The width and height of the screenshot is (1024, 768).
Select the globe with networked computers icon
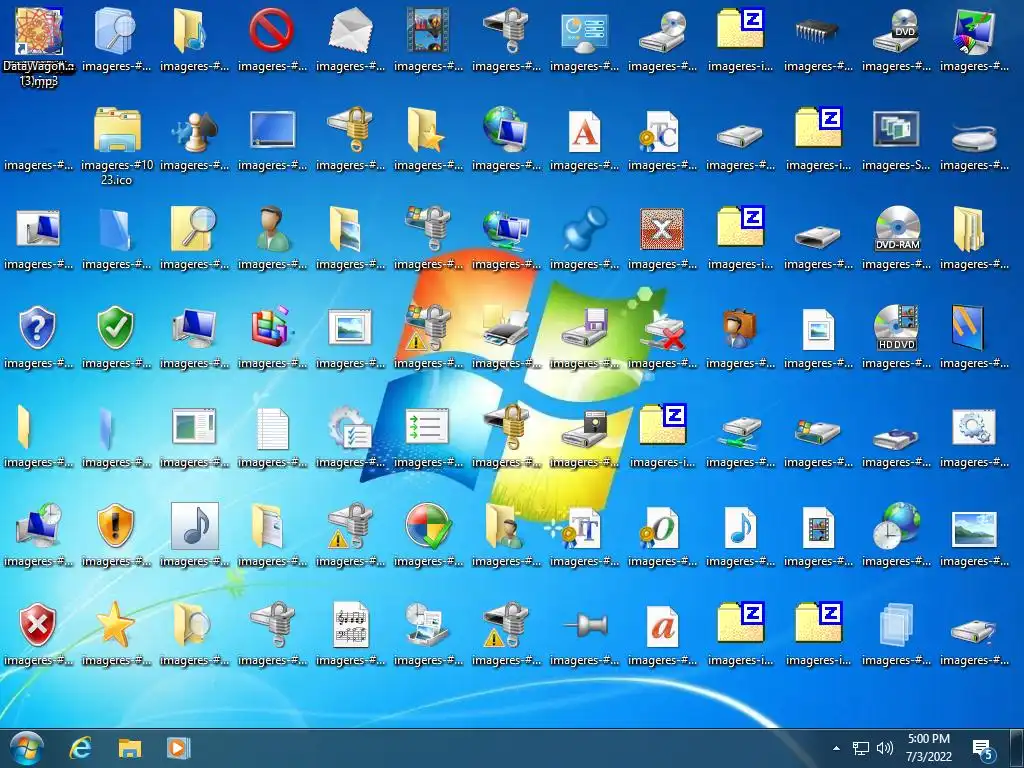[x=506, y=230]
